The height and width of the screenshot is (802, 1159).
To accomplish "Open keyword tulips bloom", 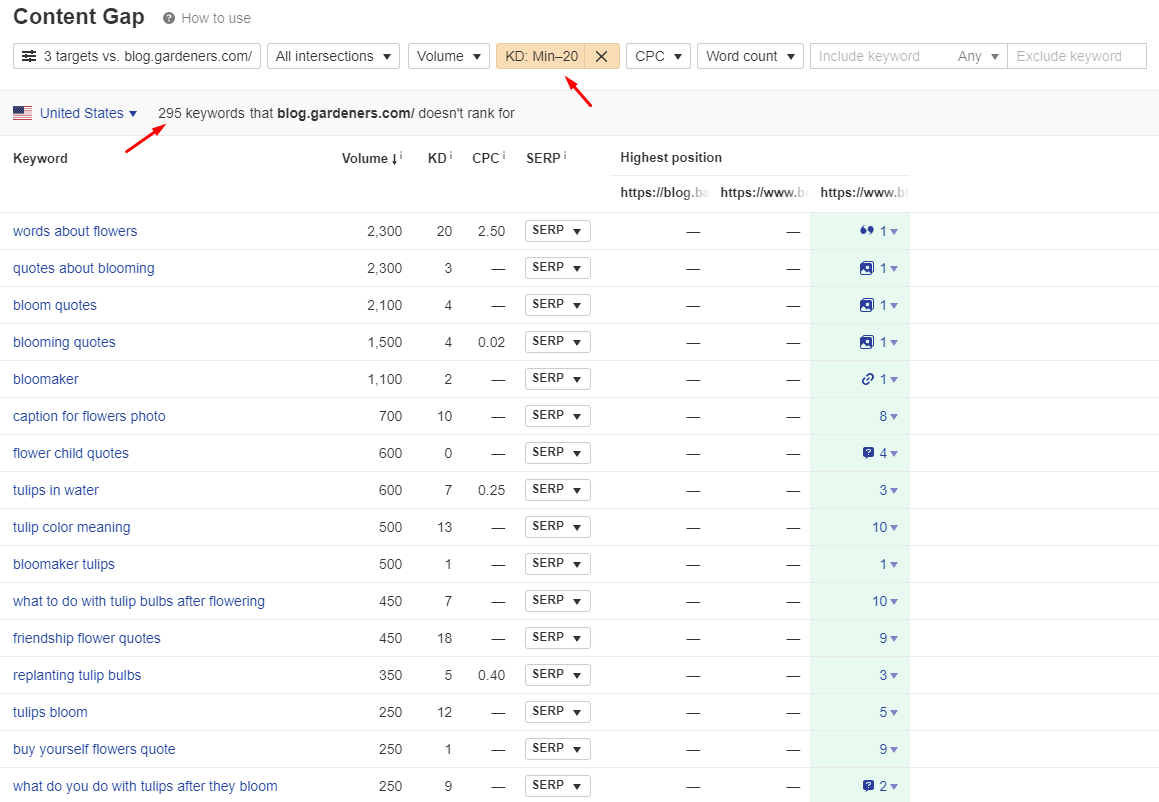I will [x=50, y=712].
